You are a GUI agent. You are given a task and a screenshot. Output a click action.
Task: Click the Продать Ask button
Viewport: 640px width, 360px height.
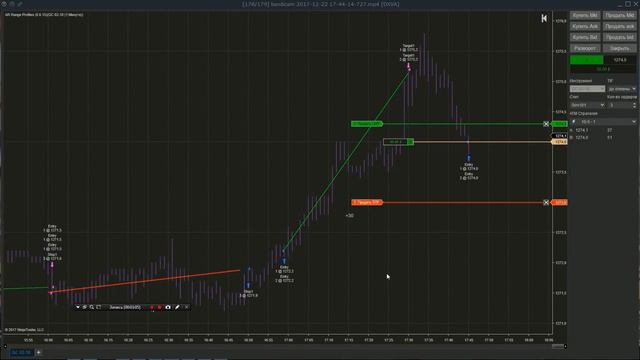point(619,27)
